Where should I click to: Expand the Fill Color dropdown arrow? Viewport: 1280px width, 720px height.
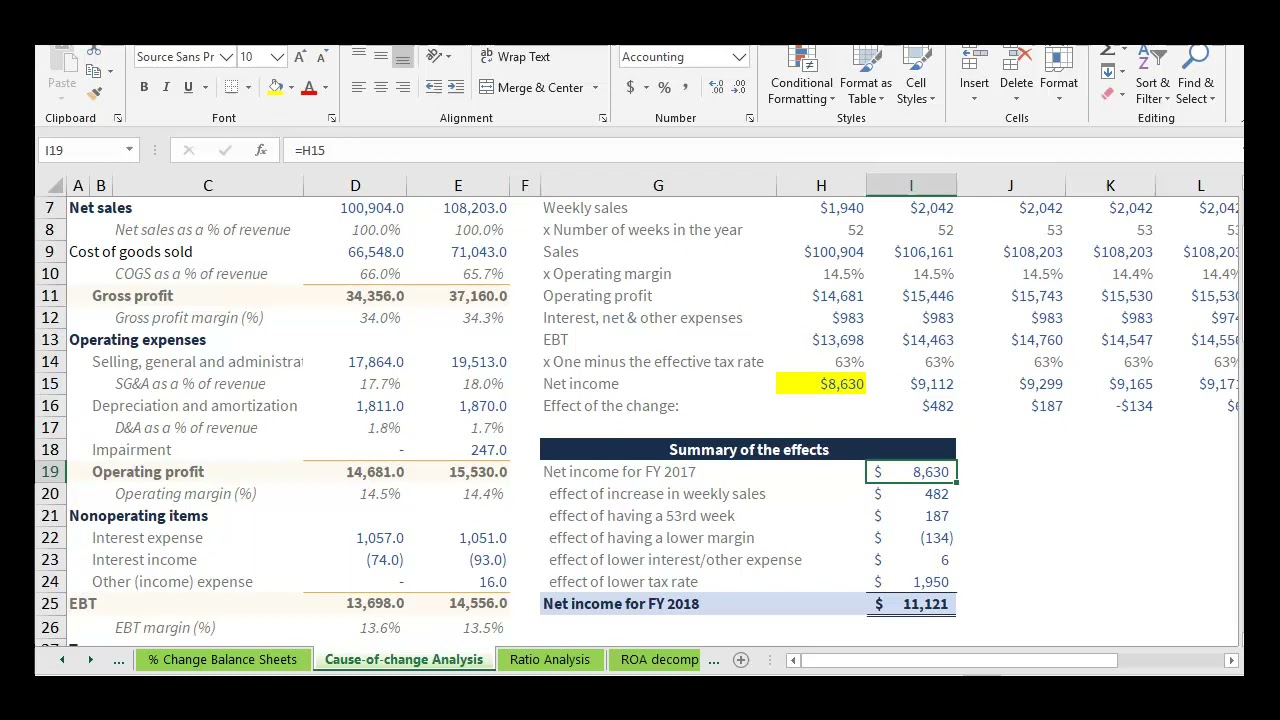pyautogui.click(x=291, y=88)
